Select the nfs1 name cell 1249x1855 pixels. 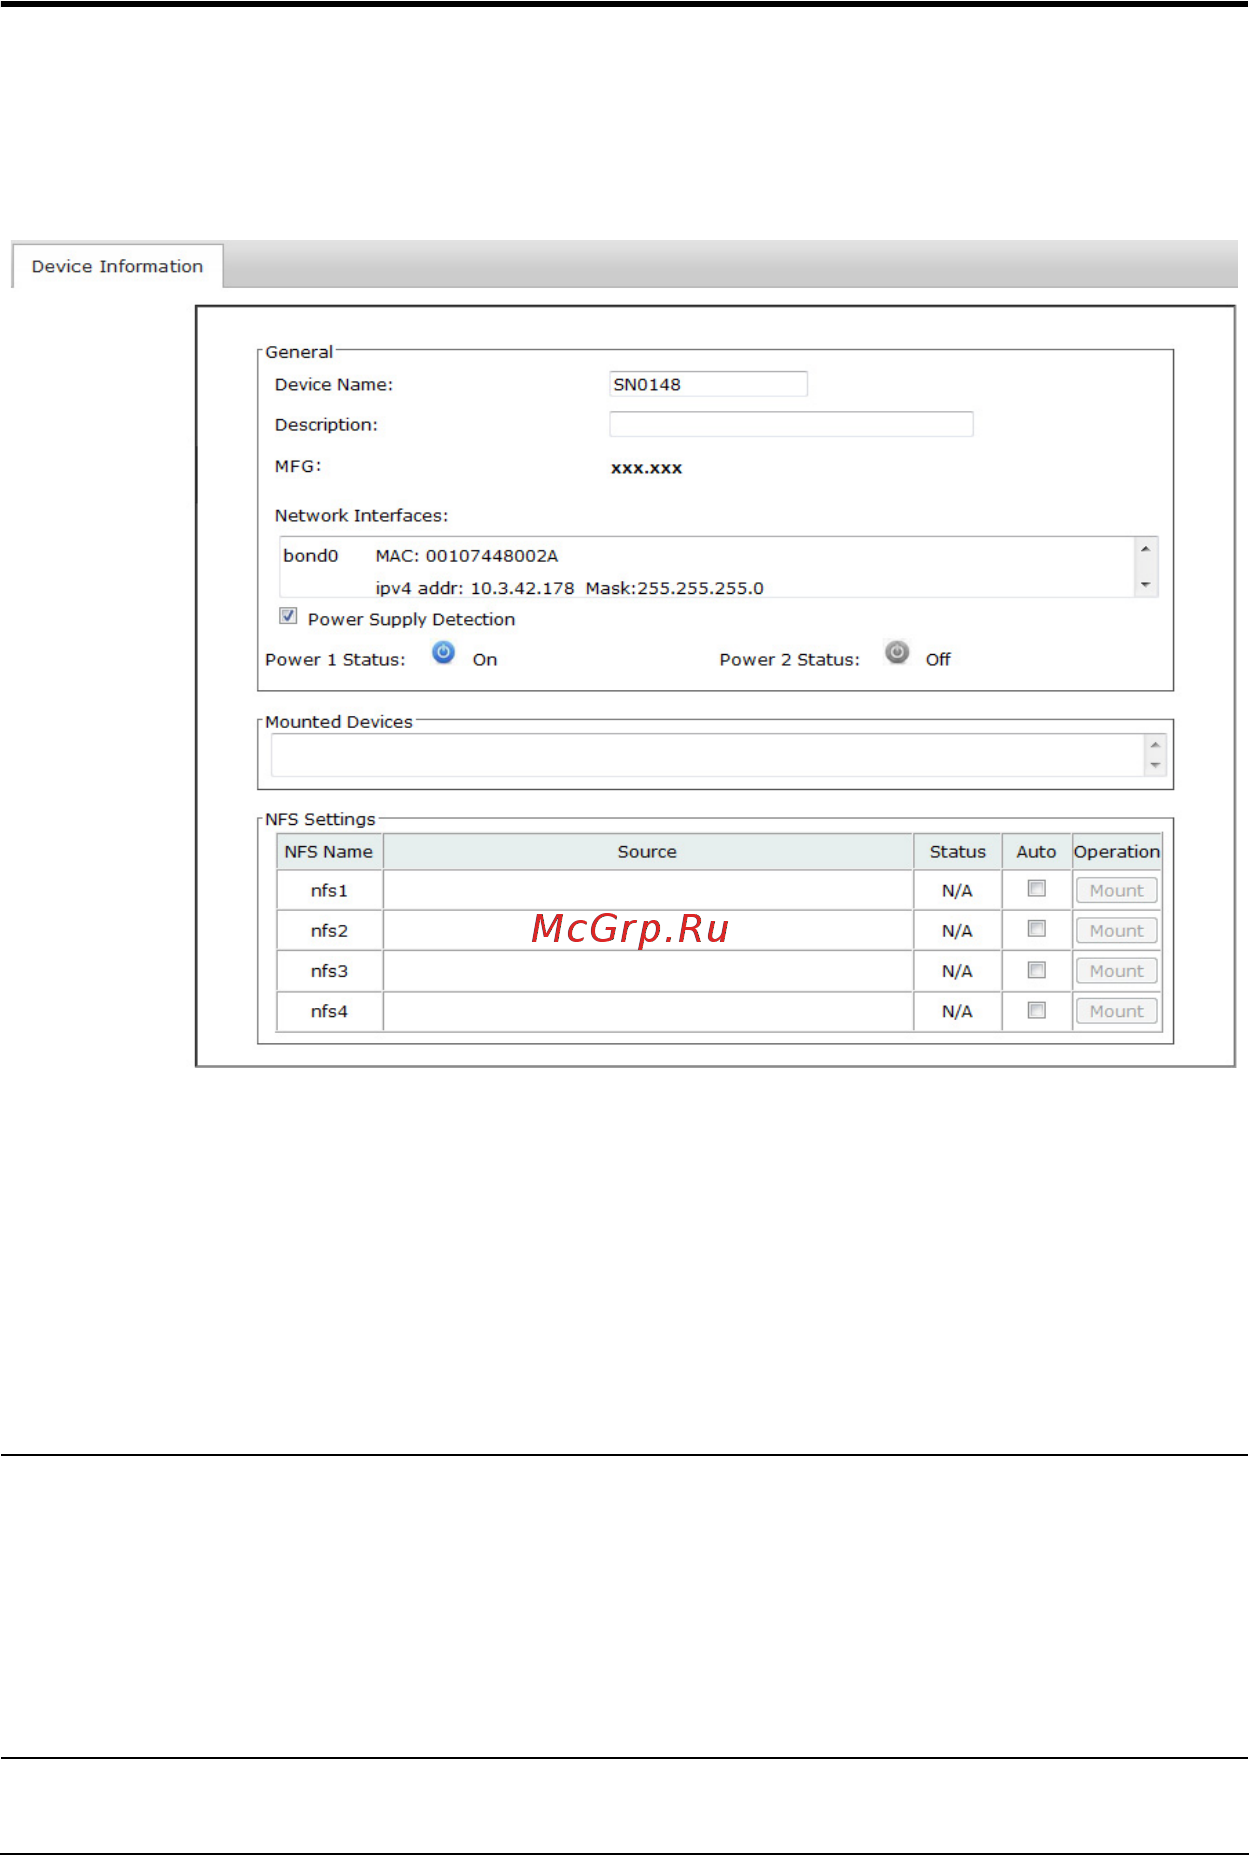pyautogui.click(x=329, y=890)
